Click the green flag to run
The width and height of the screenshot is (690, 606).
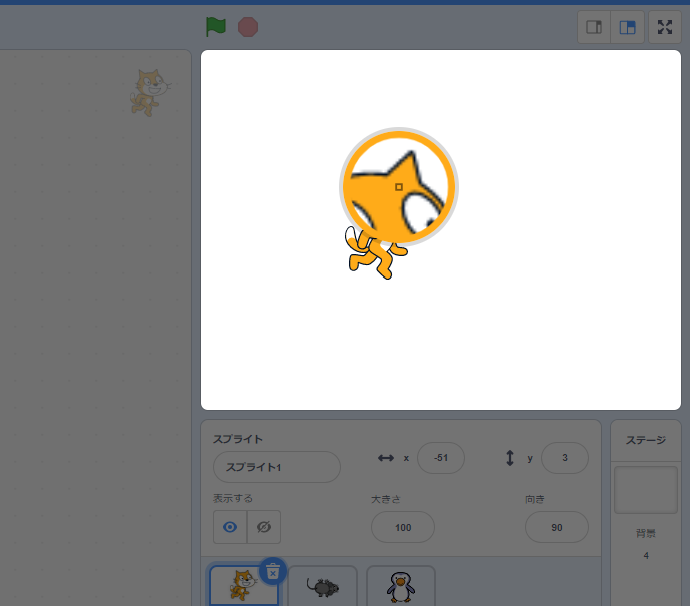pyautogui.click(x=216, y=27)
